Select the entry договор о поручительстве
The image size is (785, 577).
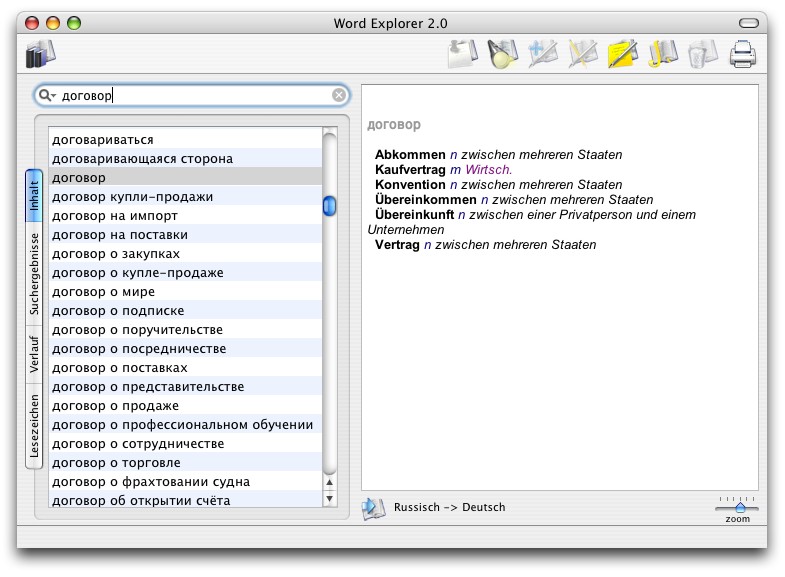click(185, 330)
